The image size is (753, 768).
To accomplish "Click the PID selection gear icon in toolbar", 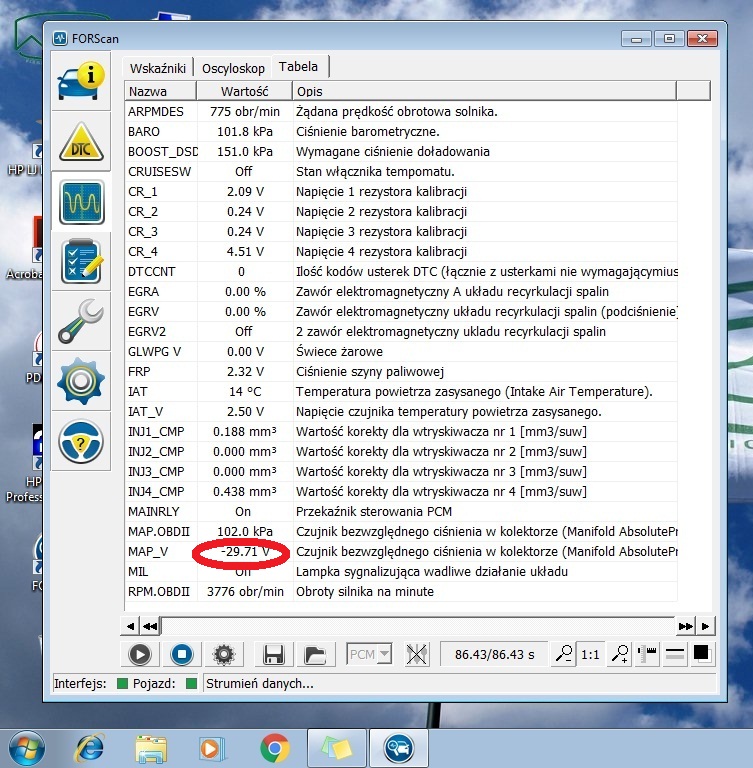I will click(223, 655).
